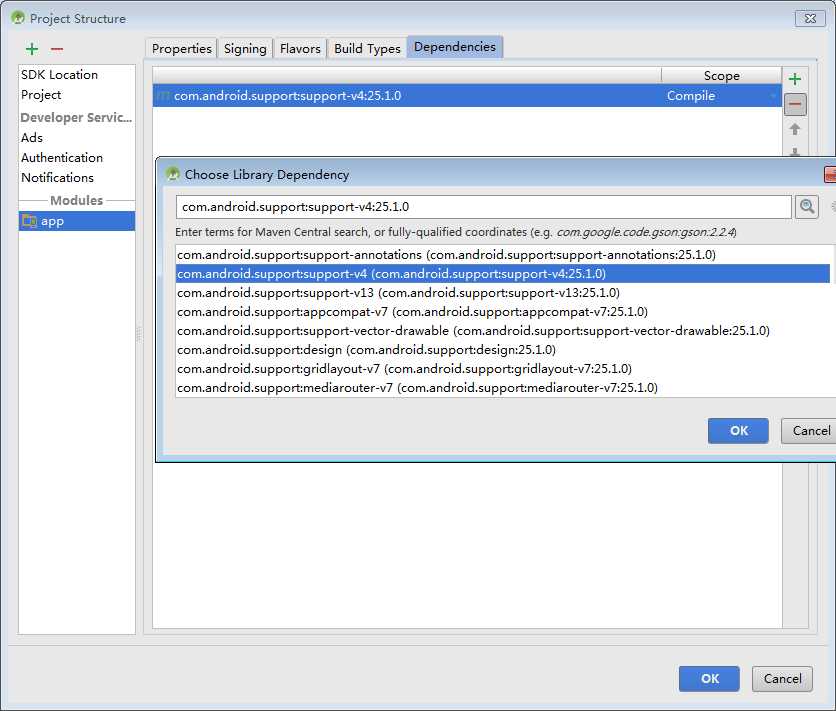Choose appcompat-v7 library from list
Image resolution: width=836 pixels, height=711 pixels.
click(503, 312)
